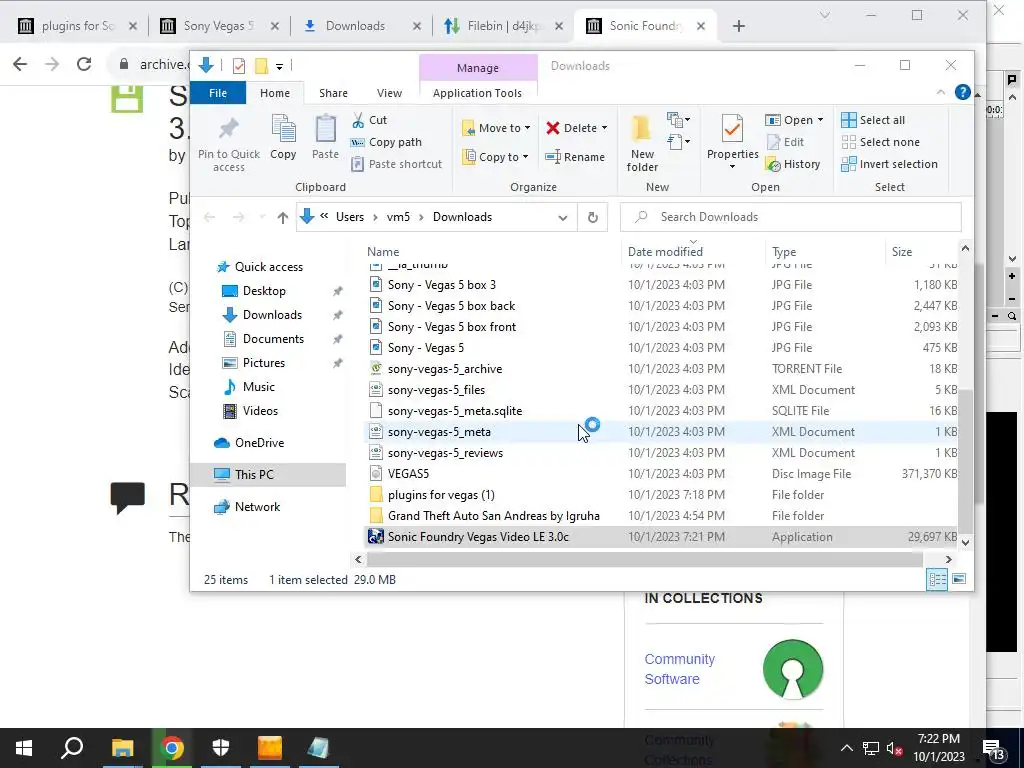Expand the Properties dropdown arrow
1024x768 pixels.
pos(732,167)
